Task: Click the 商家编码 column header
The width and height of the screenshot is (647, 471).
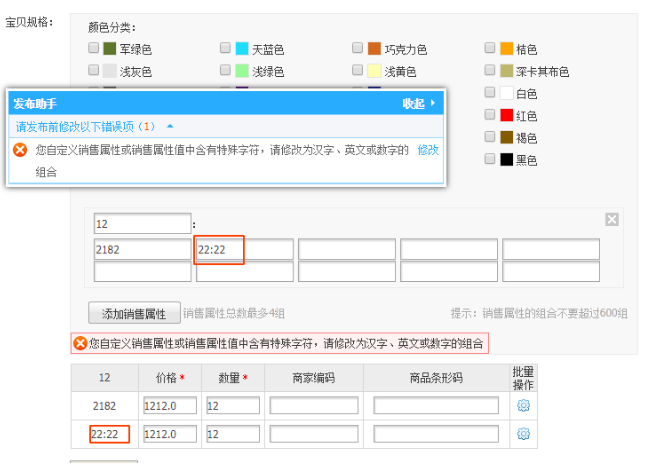Action: click(314, 378)
